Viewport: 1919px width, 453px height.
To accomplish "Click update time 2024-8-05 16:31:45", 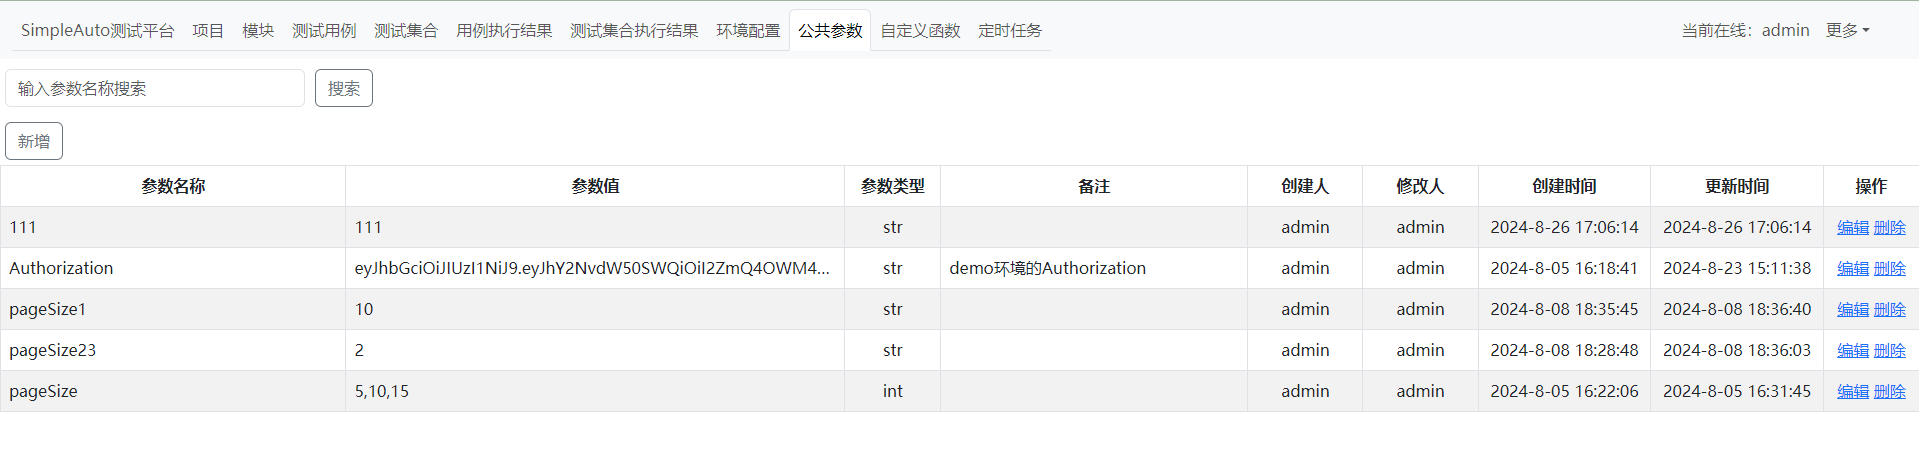I will click(x=1737, y=391).
